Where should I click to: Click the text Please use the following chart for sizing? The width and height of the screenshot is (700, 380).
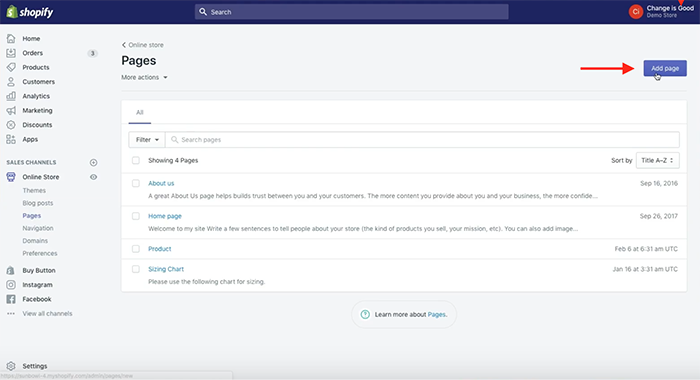tap(206, 282)
